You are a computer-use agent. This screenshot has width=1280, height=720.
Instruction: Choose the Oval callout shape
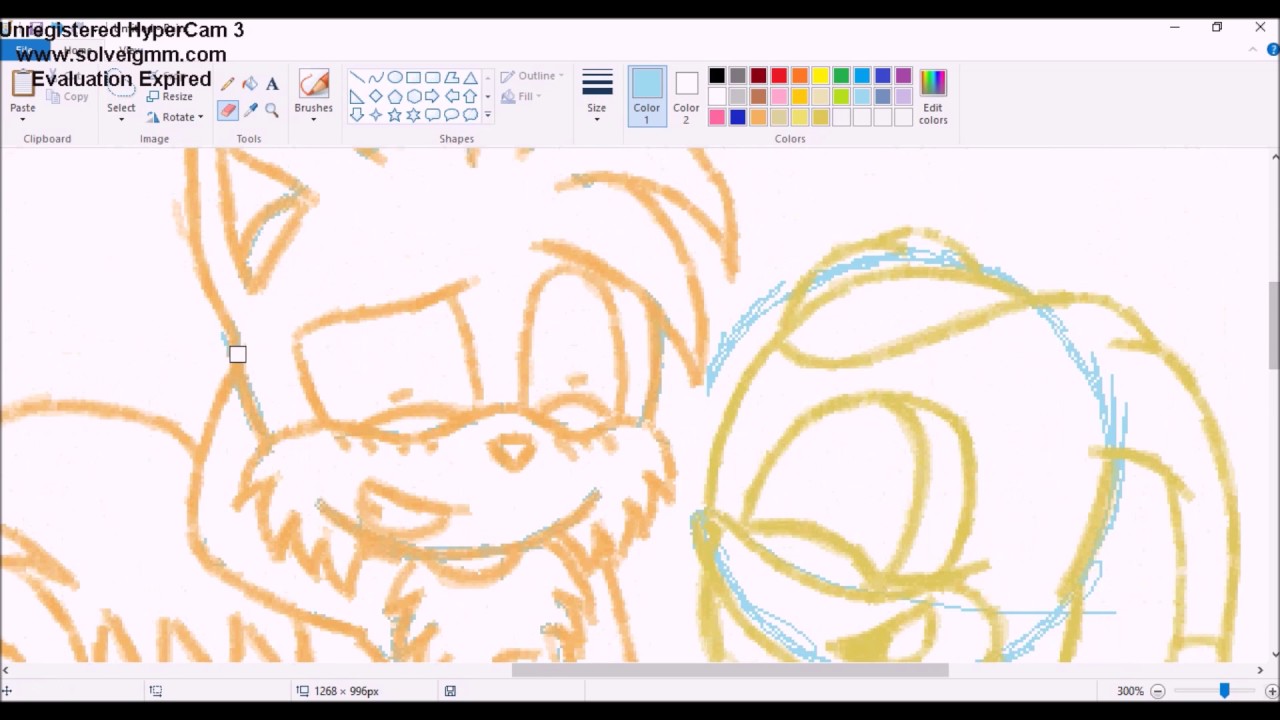[452, 115]
